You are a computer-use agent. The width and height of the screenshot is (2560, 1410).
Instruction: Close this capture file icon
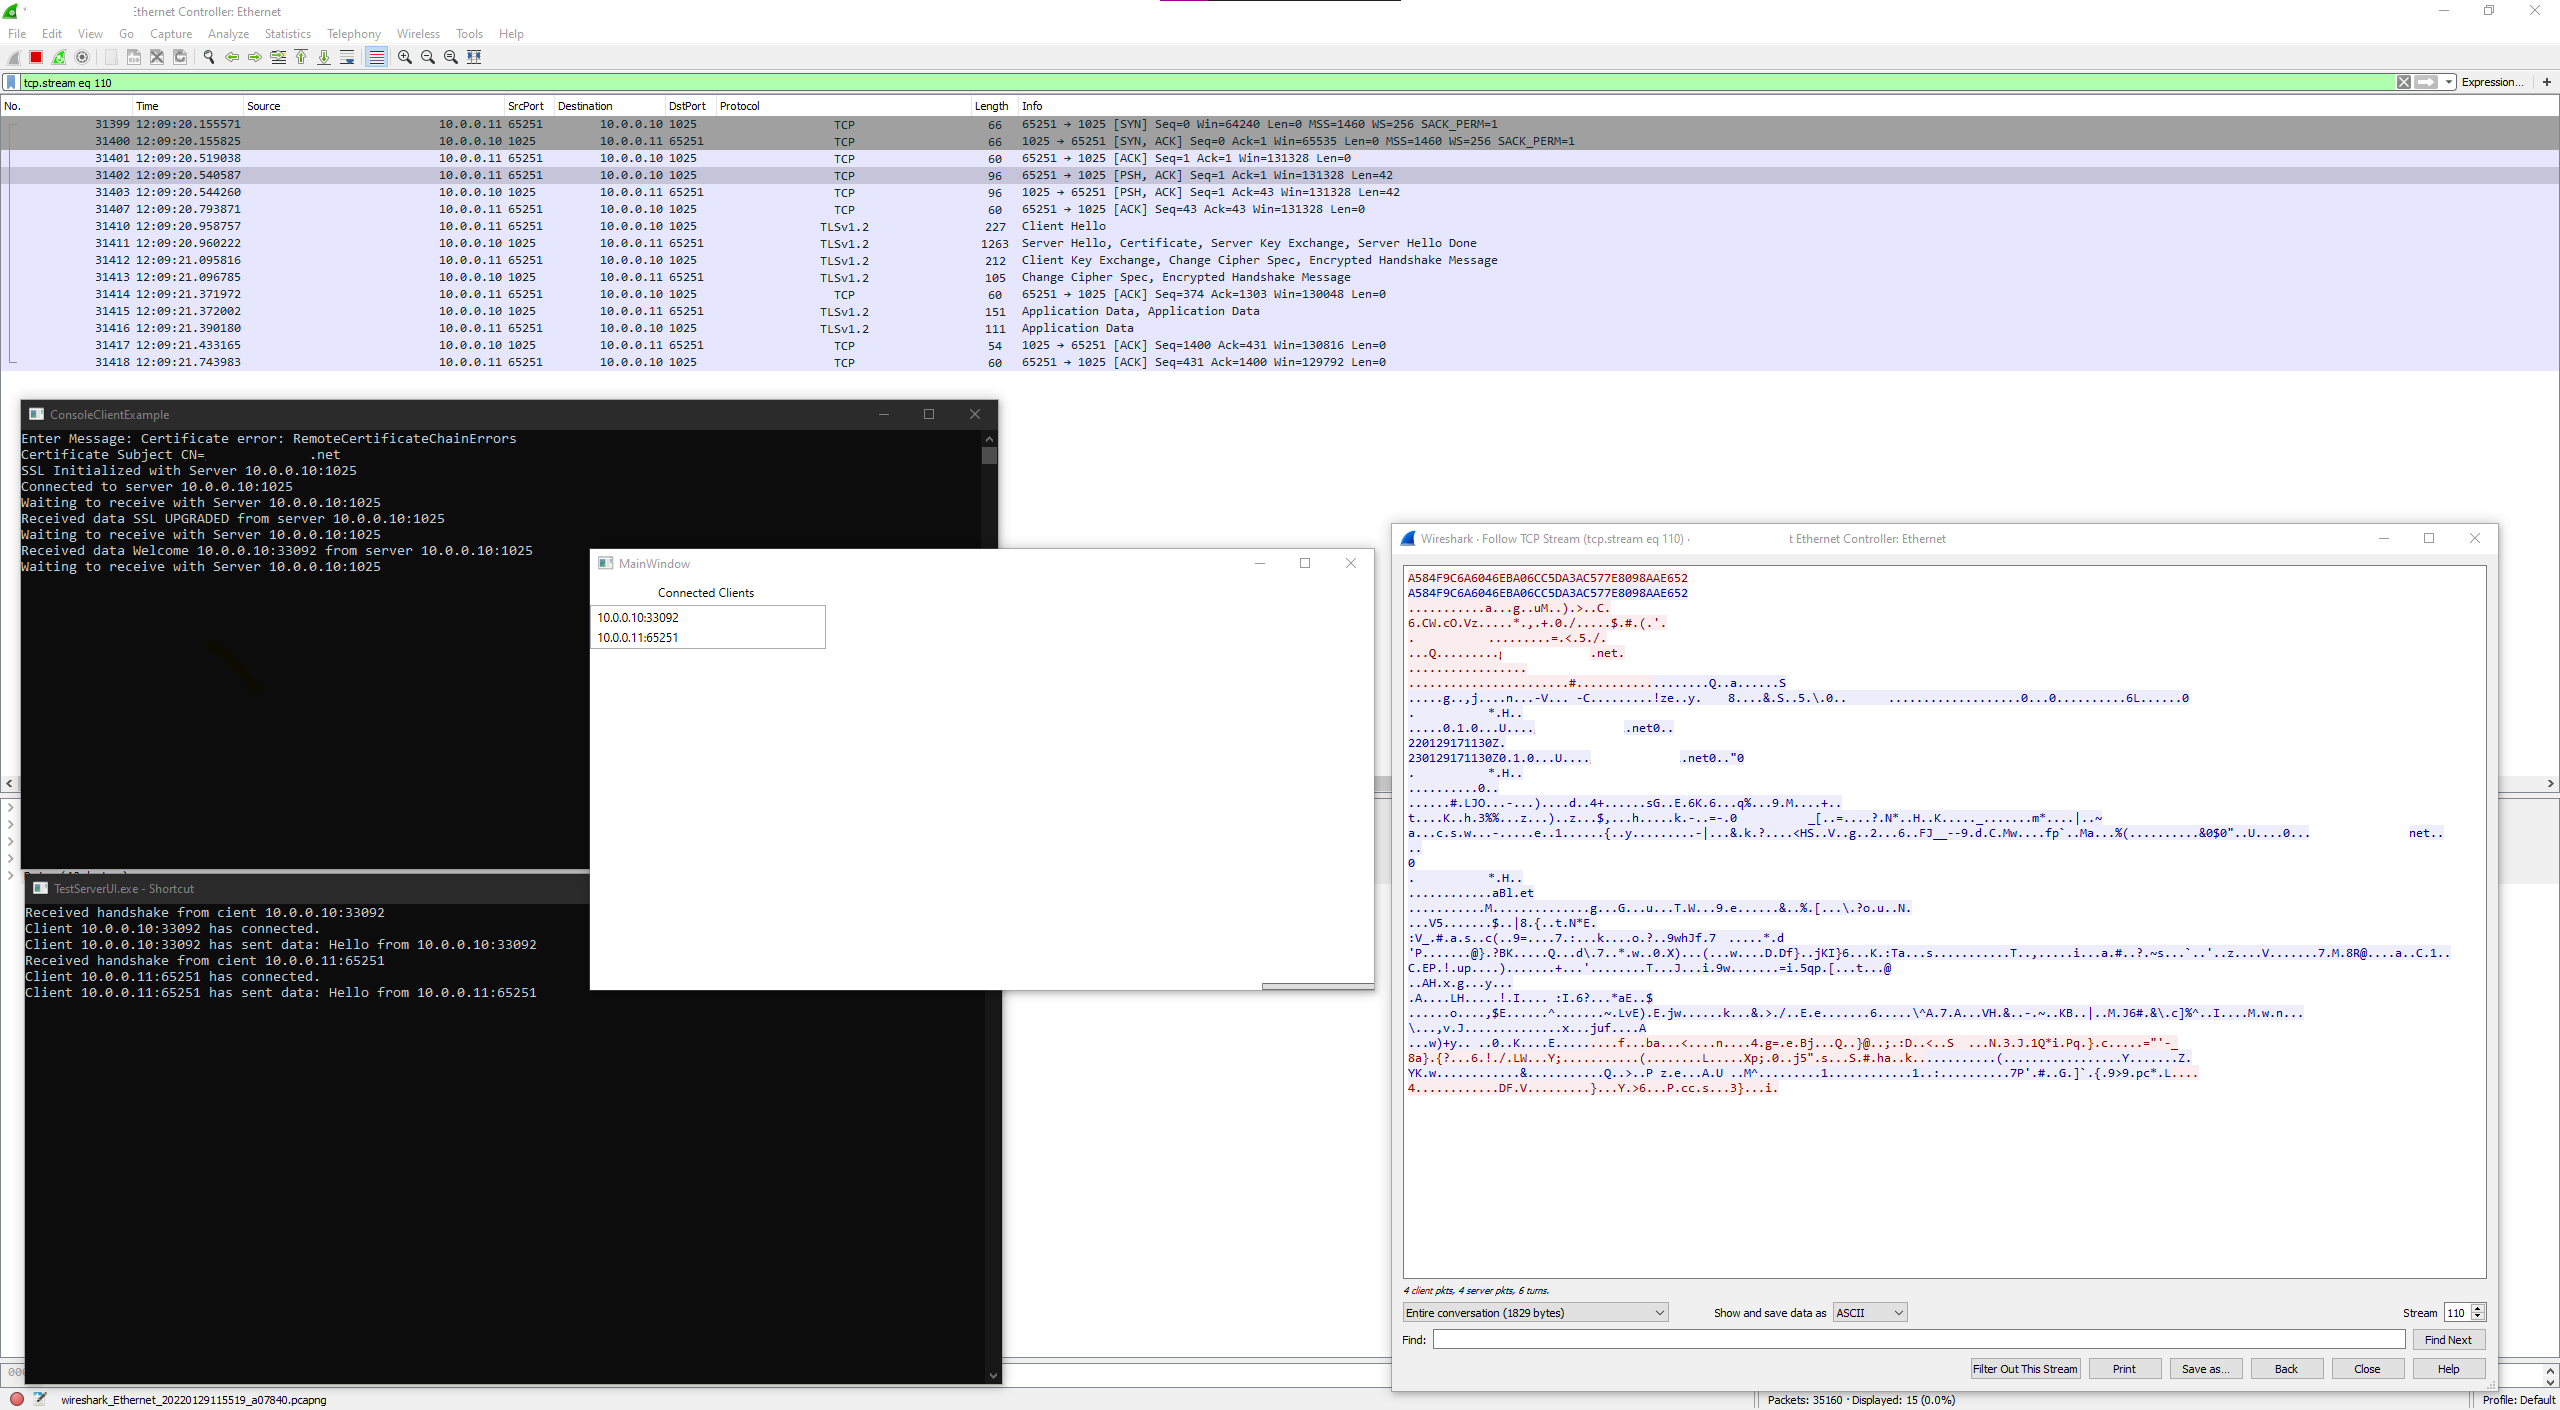tap(157, 57)
